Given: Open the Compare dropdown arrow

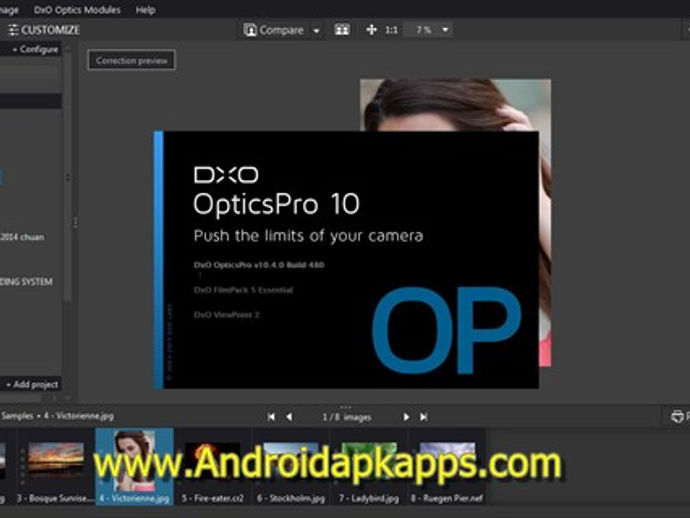Looking at the screenshot, I should [316, 30].
